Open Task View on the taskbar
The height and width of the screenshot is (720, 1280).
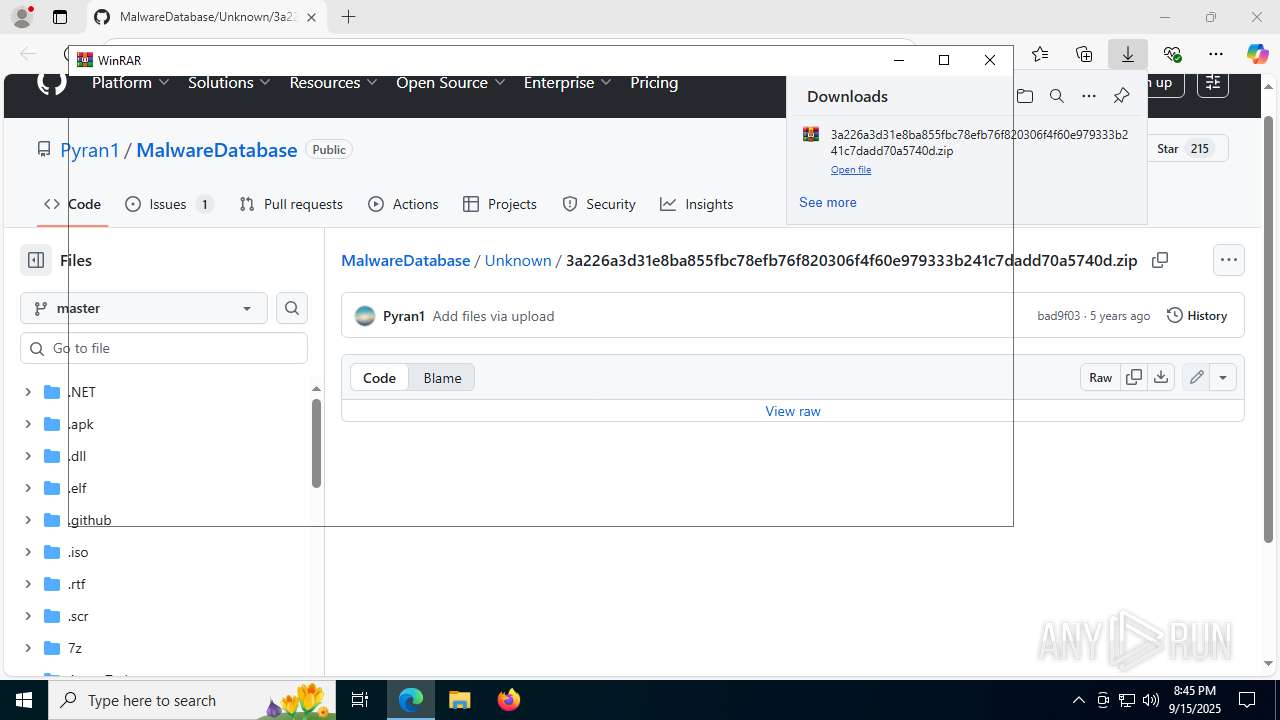361,700
